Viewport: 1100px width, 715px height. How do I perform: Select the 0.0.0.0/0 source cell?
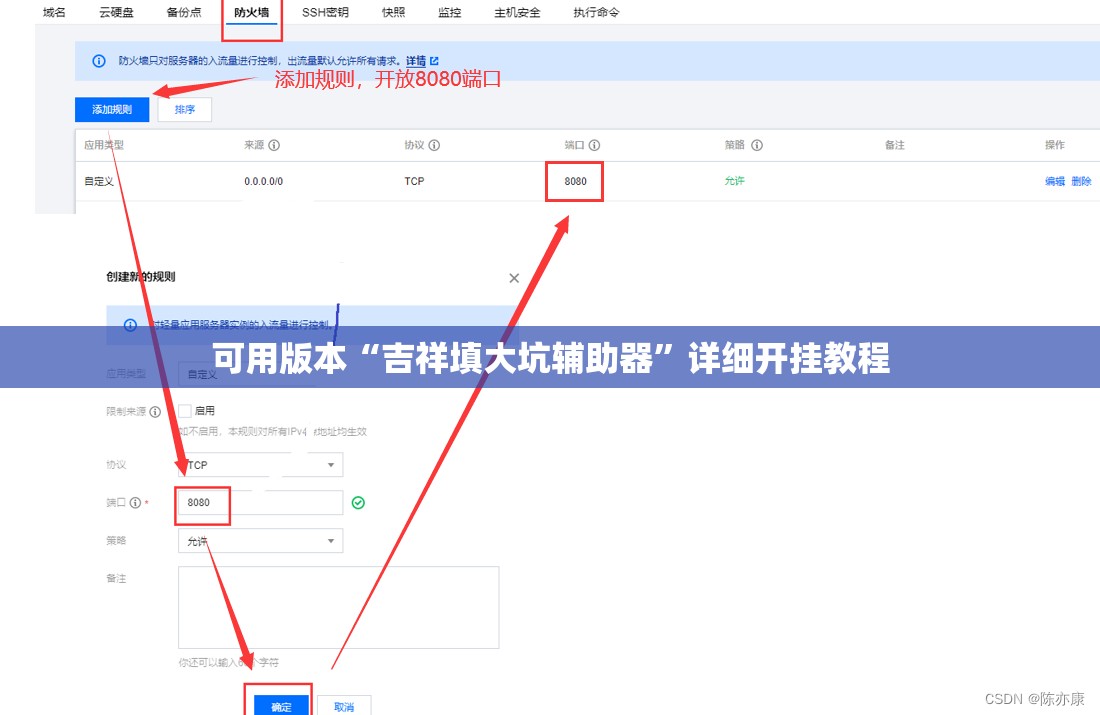pyautogui.click(x=264, y=181)
